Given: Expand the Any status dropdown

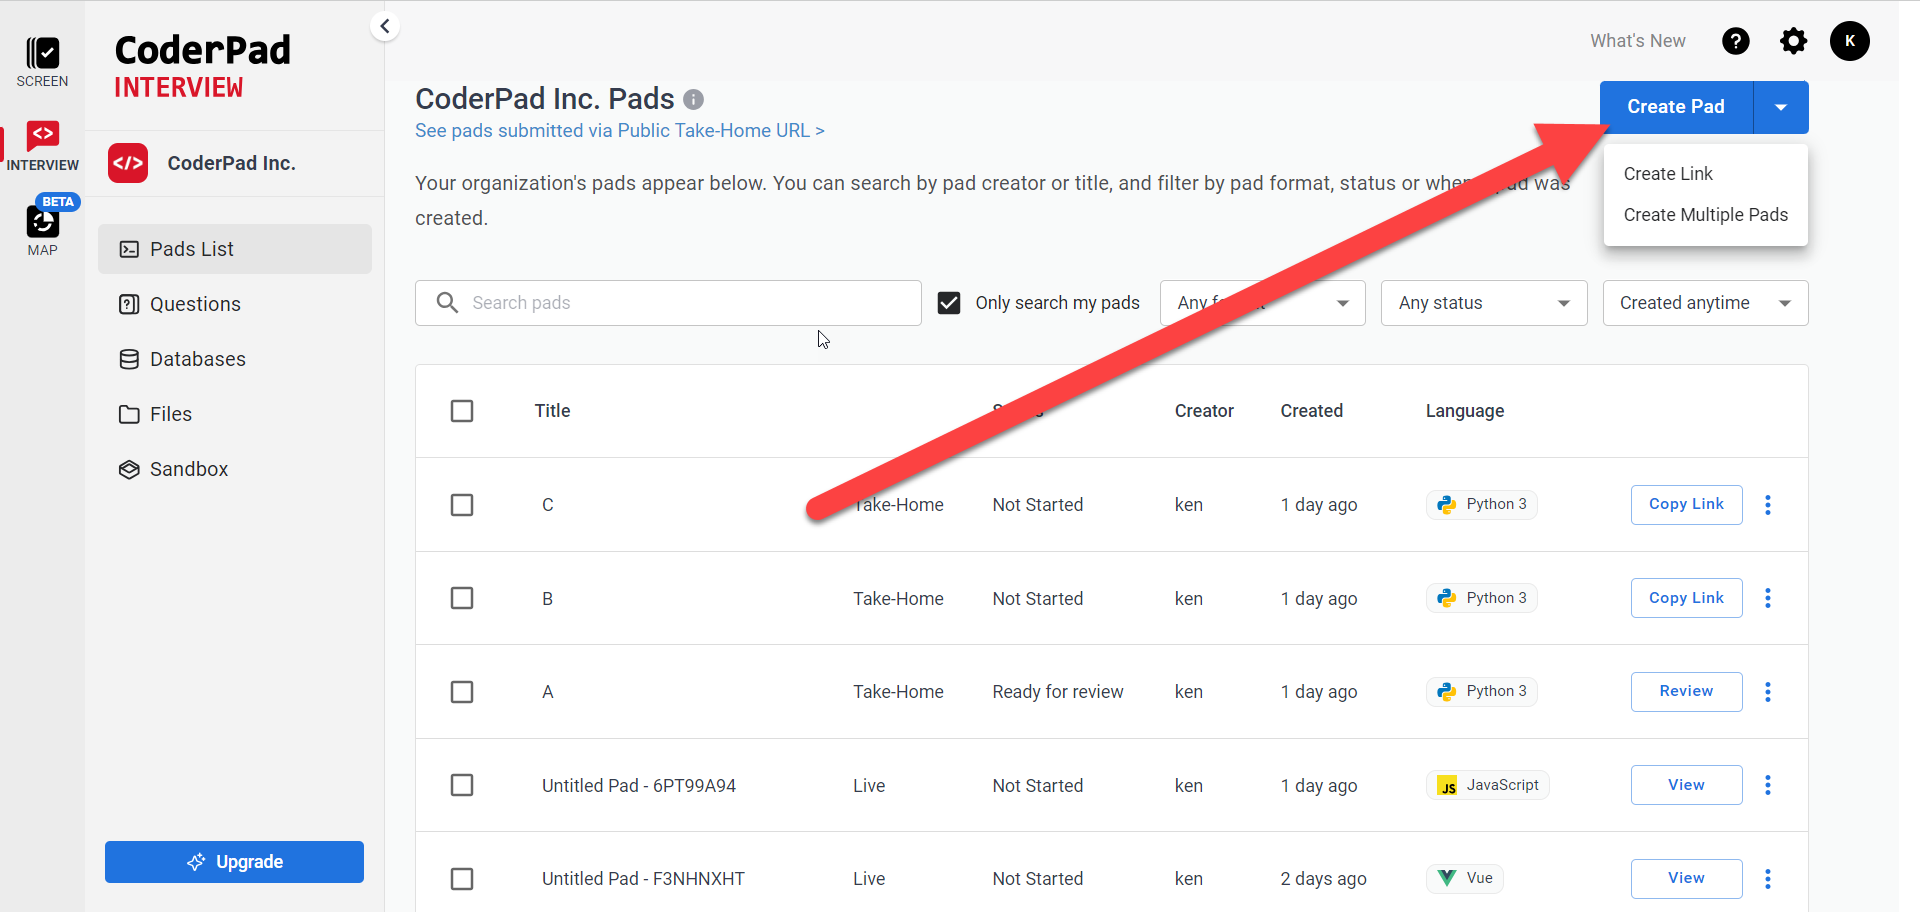Looking at the screenshot, I should pos(1483,303).
